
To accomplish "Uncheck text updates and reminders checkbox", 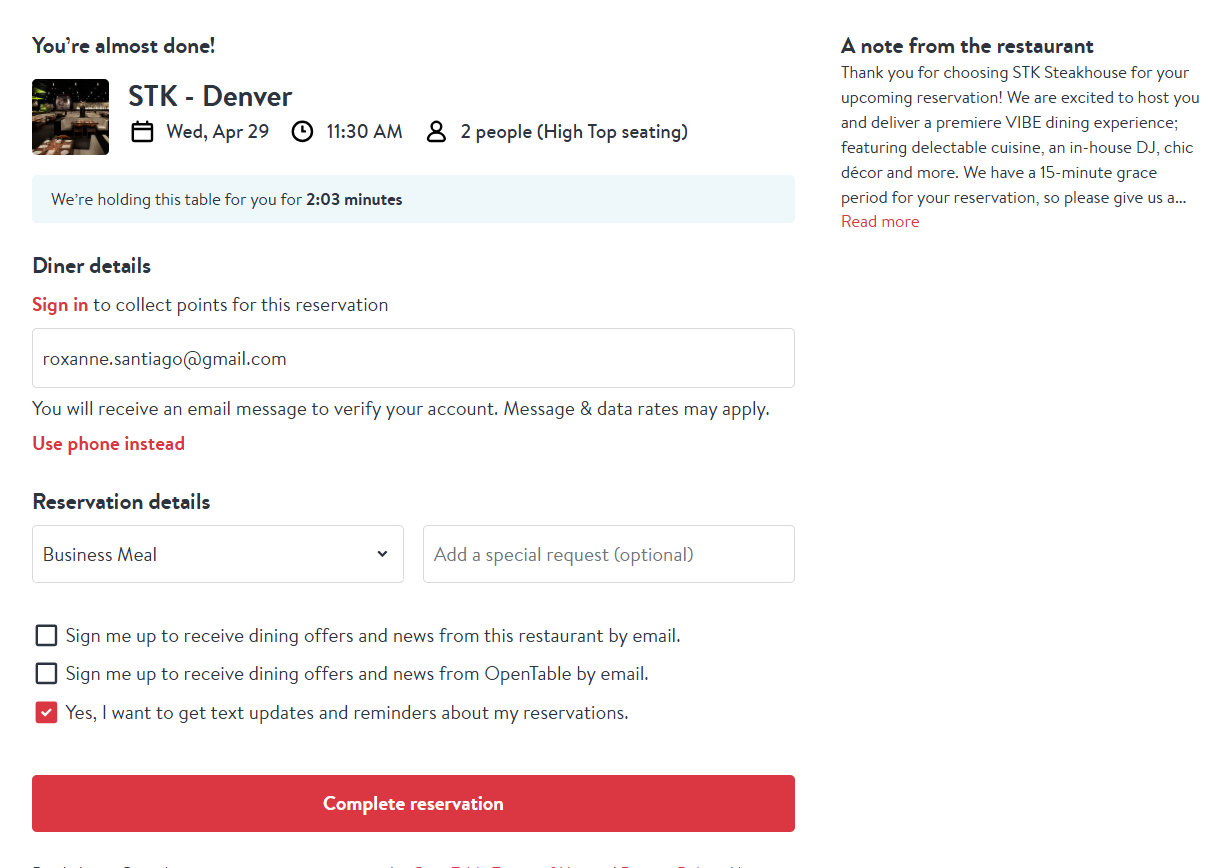I will [x=46, y=712].
